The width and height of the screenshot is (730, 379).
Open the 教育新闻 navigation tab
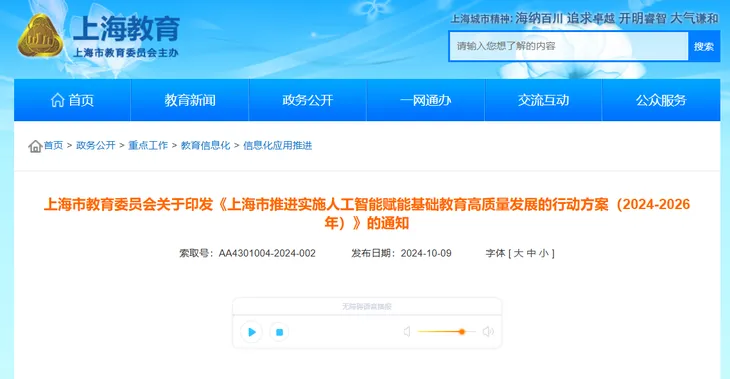tap(190, 100)
